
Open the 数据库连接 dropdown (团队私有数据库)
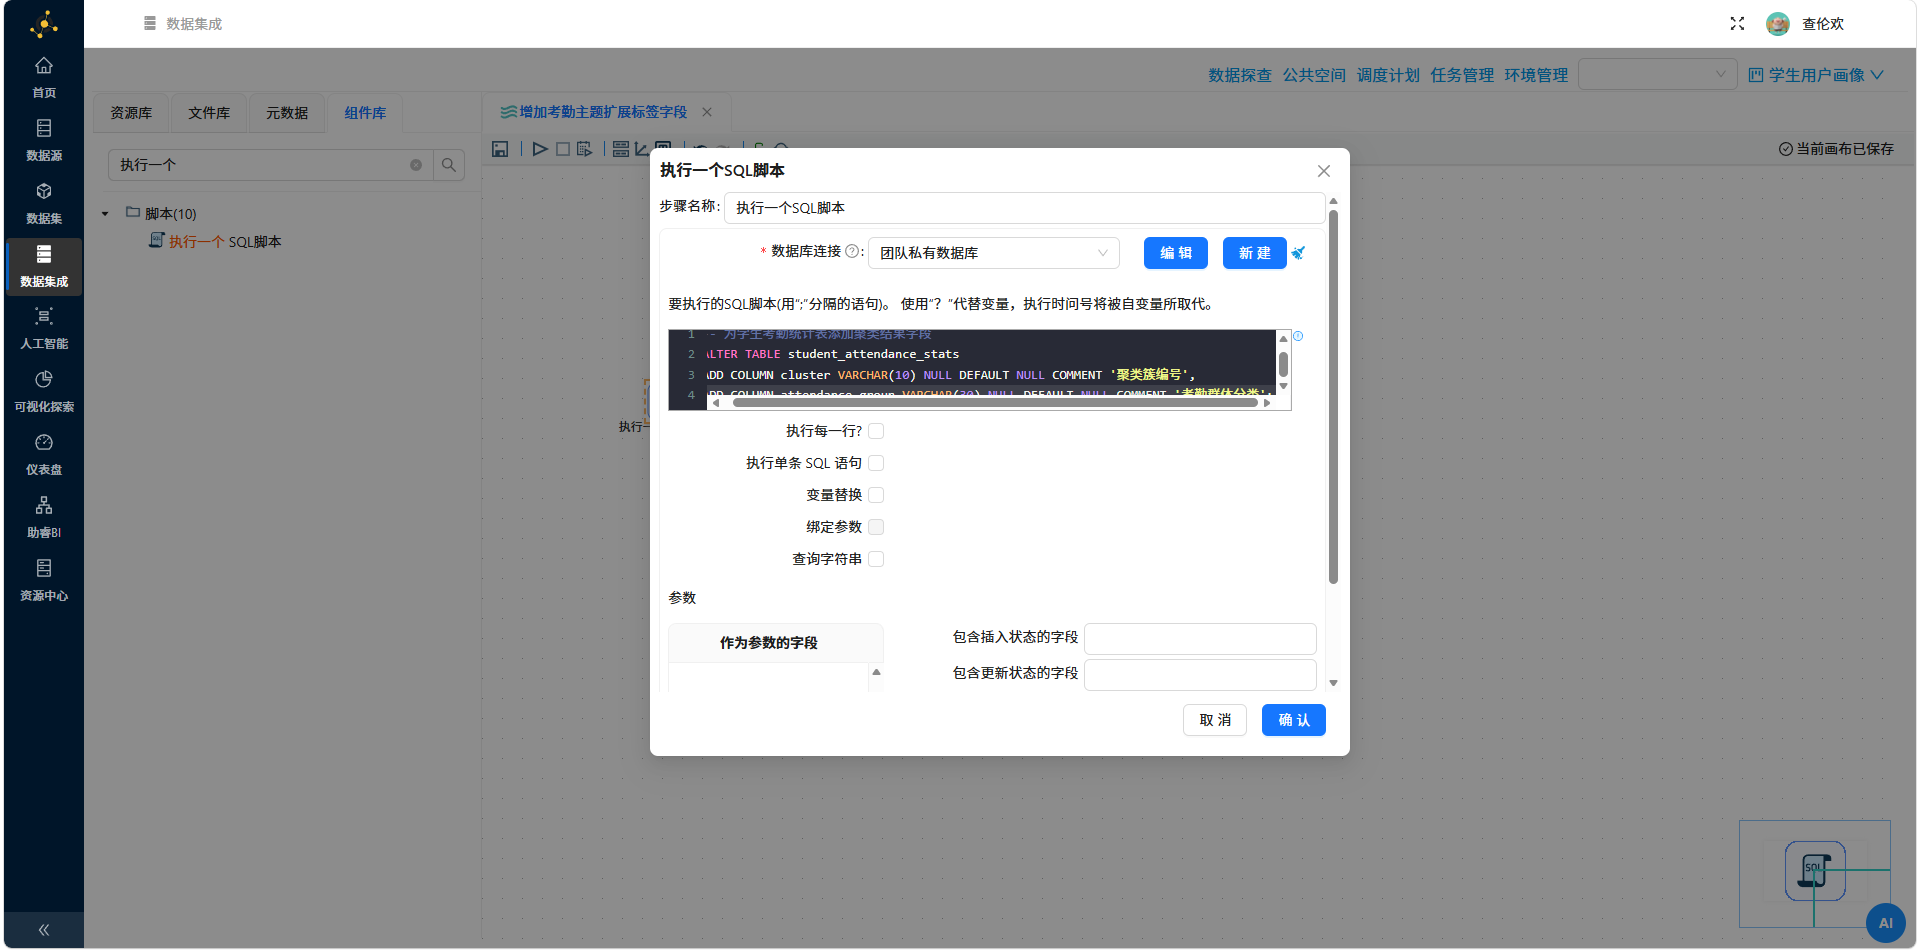coord(994,253)
